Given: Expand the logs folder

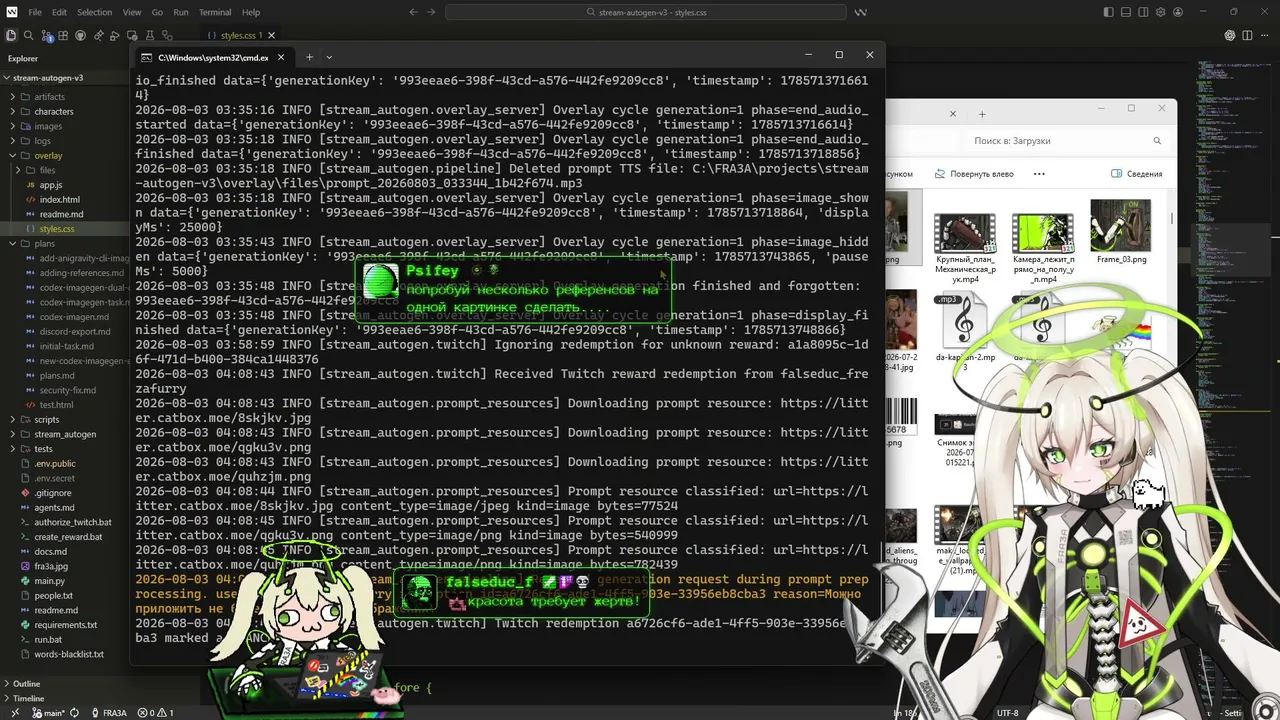Looking at the screenshot, I should (x=65, y=141).
